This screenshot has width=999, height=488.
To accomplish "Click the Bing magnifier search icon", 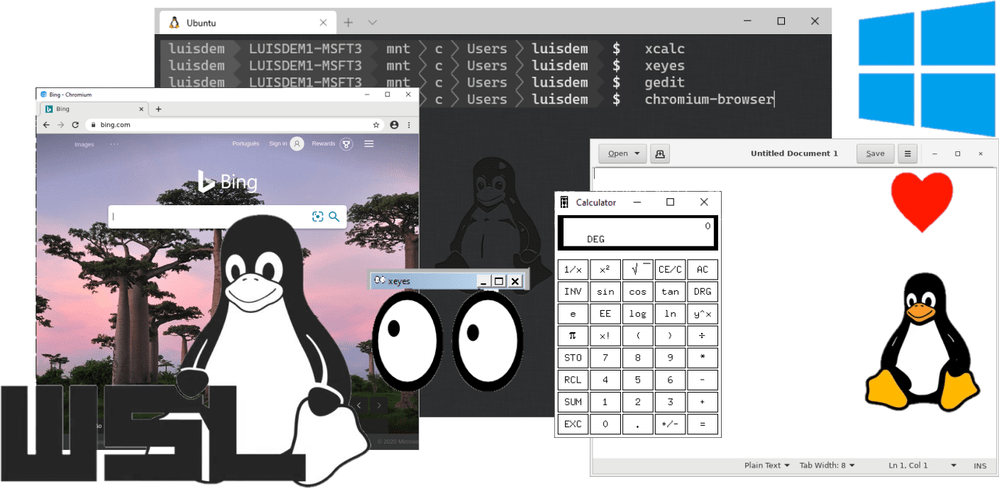I will click(334, 217).
